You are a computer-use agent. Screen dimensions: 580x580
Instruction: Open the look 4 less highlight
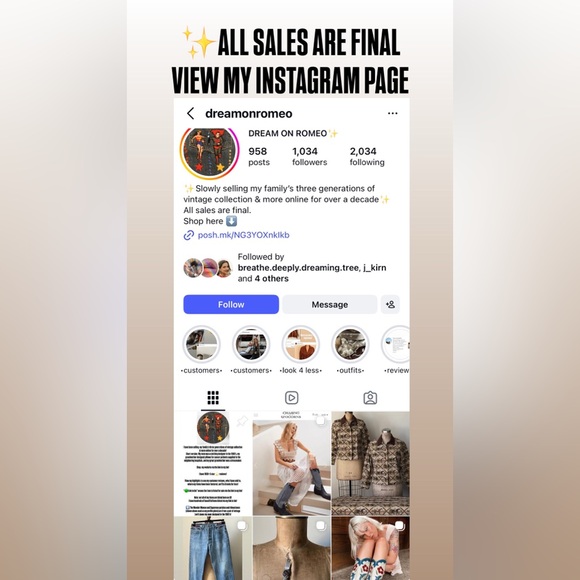coord(301,344)
